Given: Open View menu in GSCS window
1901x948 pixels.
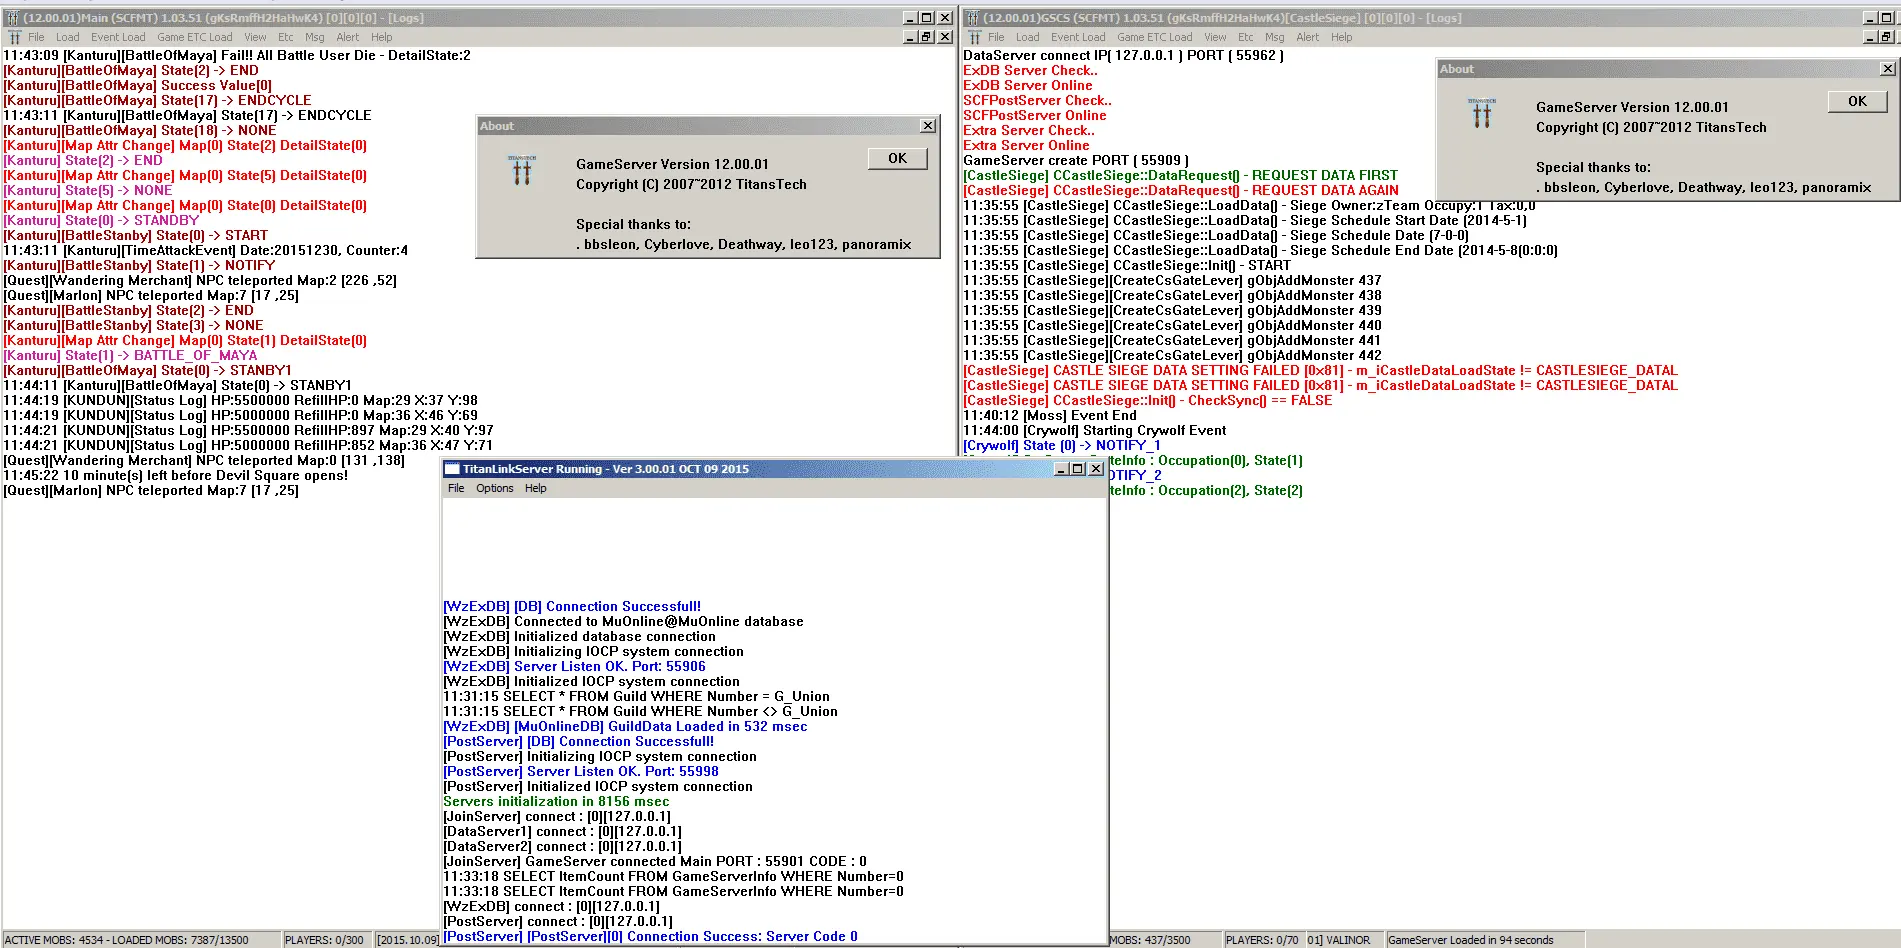Looking at the screenshot, I should pos(1215,37).
